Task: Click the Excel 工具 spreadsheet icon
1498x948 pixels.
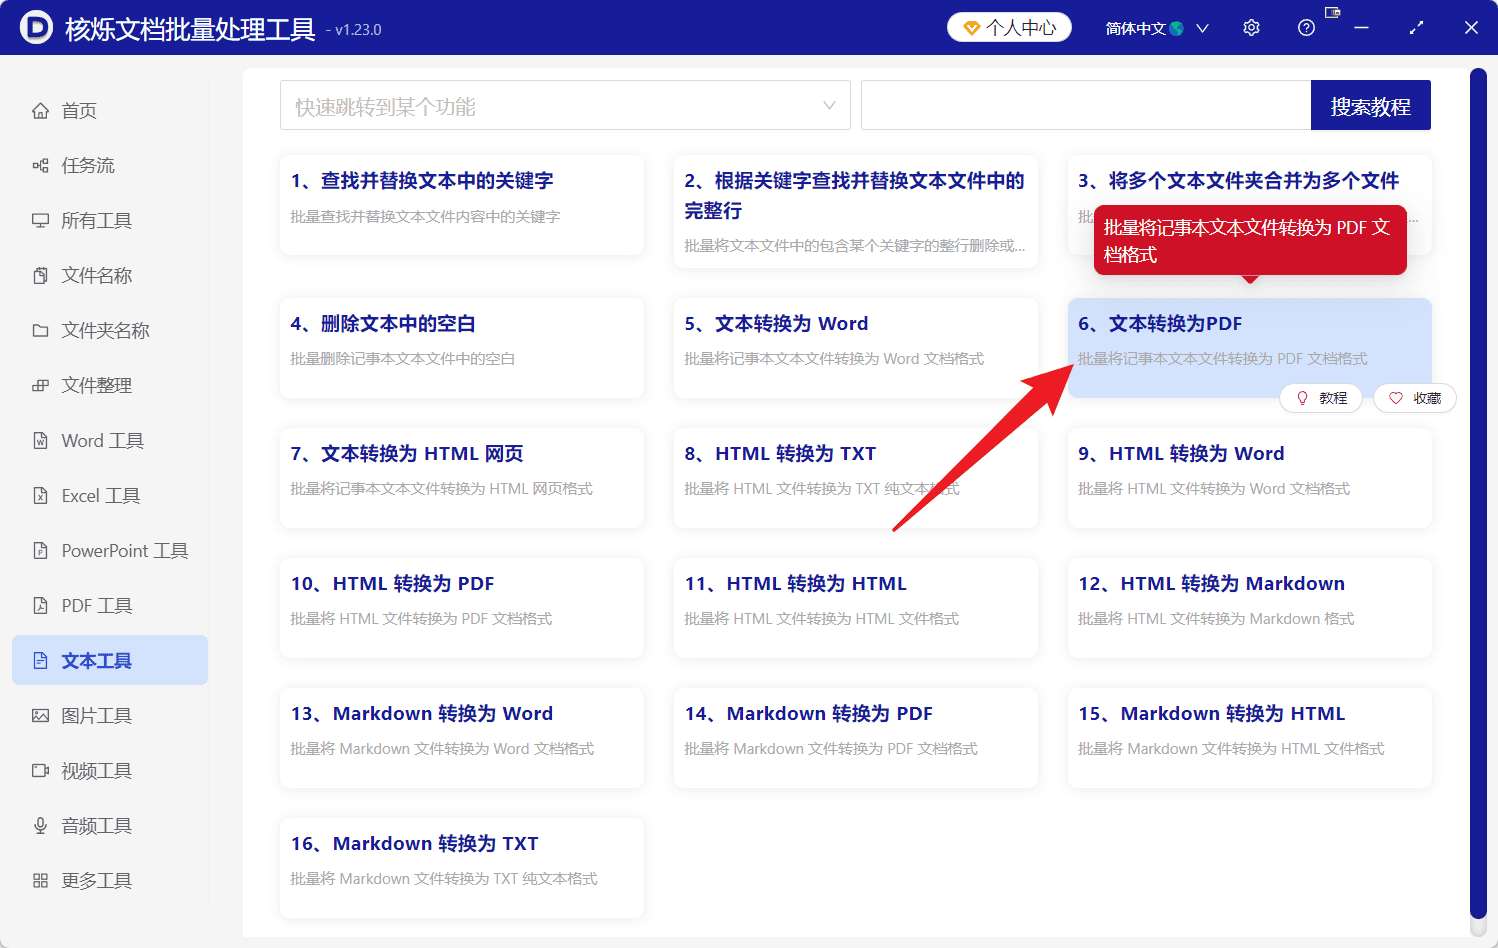Action: pyautogui.click(x=40, y=495)
